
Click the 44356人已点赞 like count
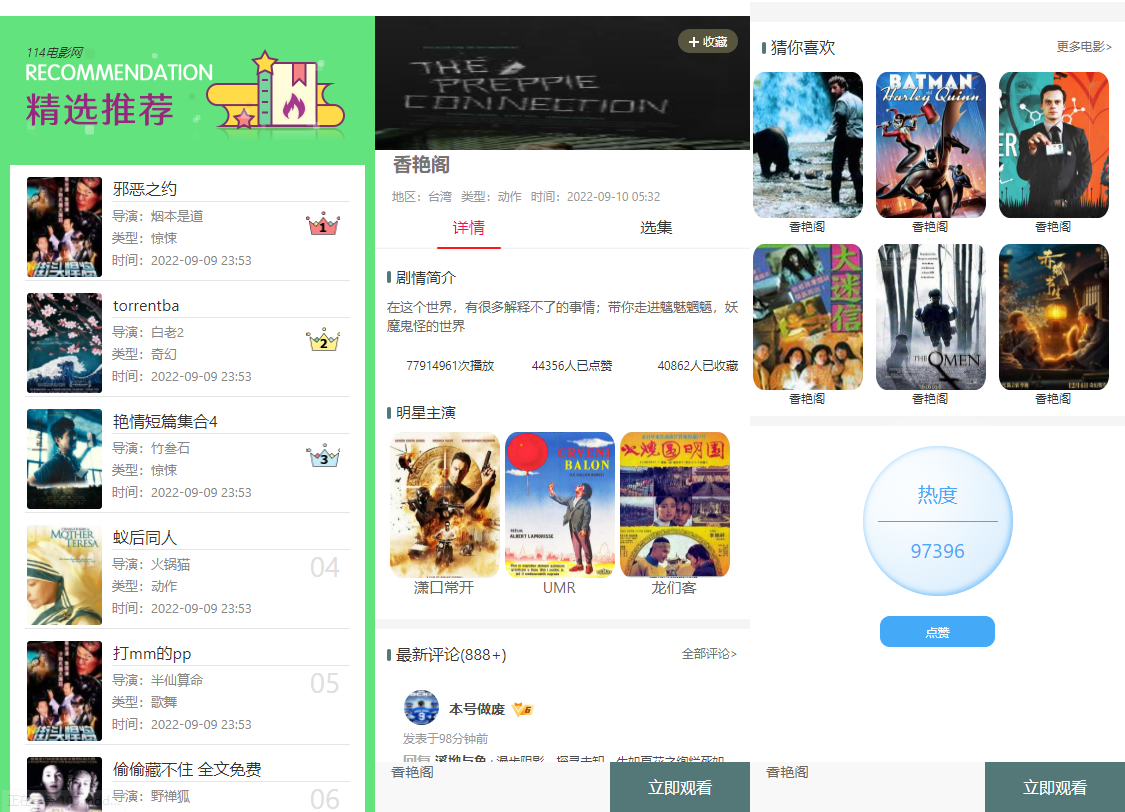(x=572, y=366)
